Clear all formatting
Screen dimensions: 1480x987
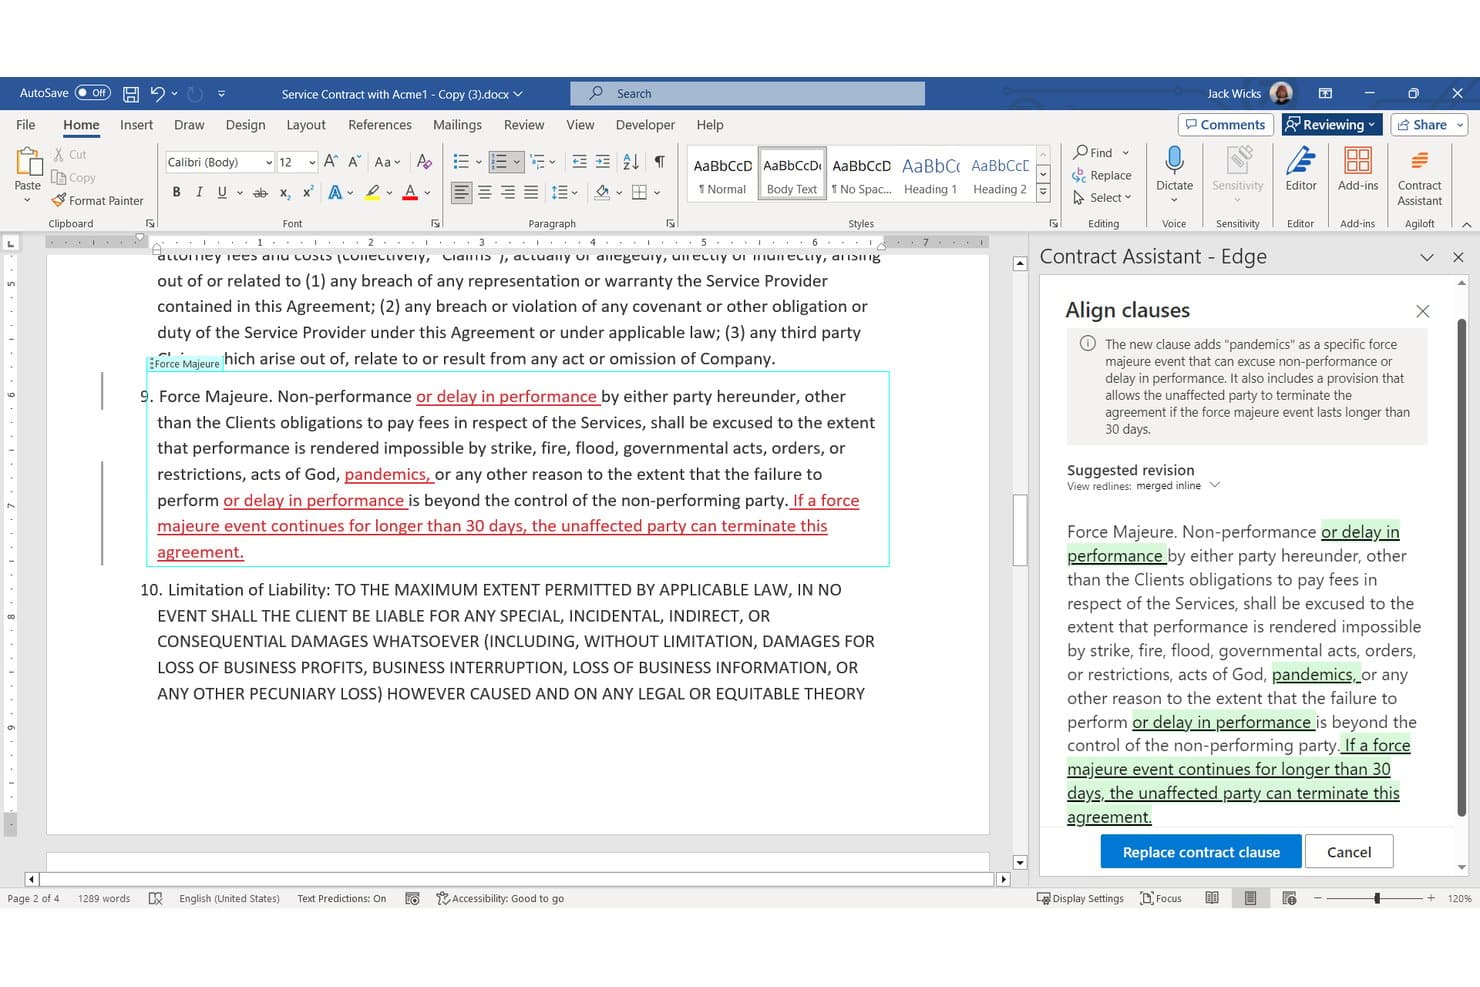[x=424, y=162]
